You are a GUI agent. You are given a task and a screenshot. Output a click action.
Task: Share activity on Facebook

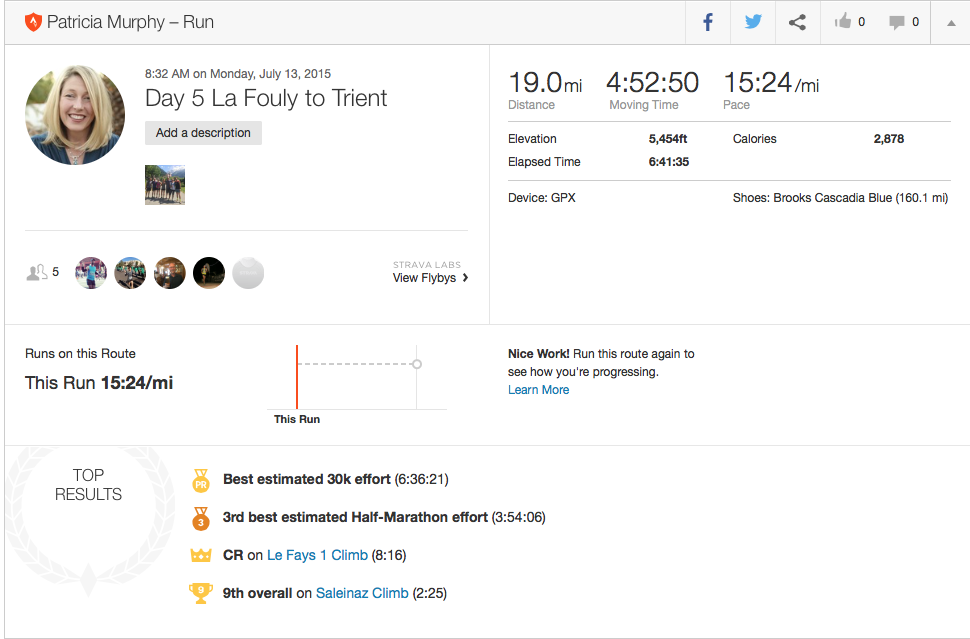(x=708, y=22)
